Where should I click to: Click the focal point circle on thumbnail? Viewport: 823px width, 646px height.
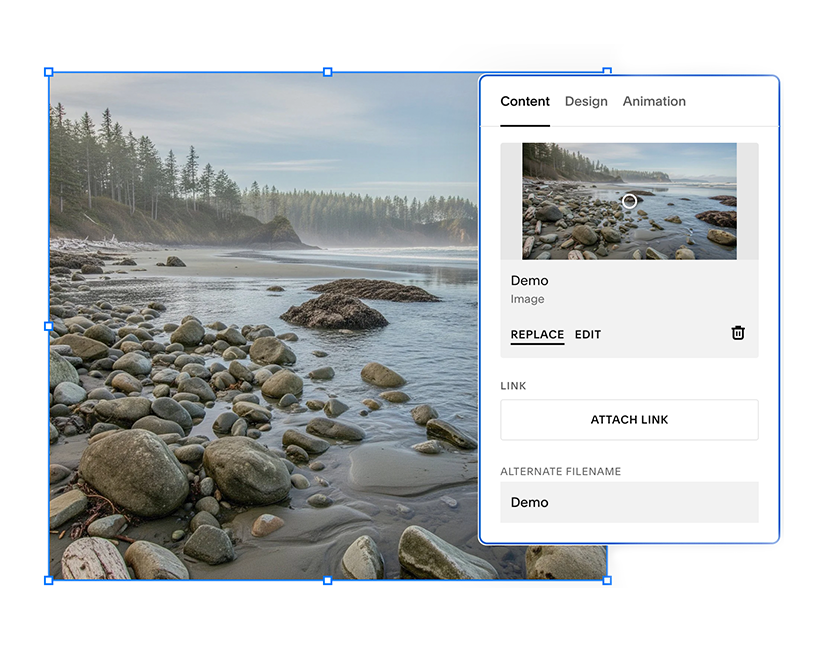point(629,201)
